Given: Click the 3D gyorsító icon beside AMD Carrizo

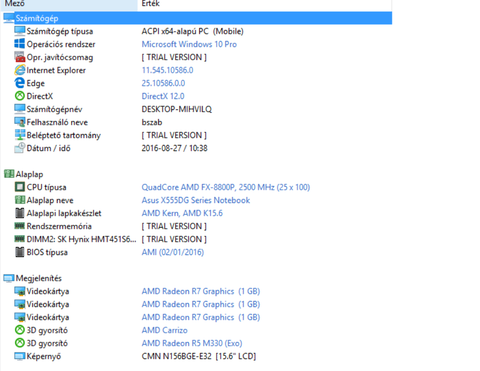Looking at the screenshot, I should (20, 330).
